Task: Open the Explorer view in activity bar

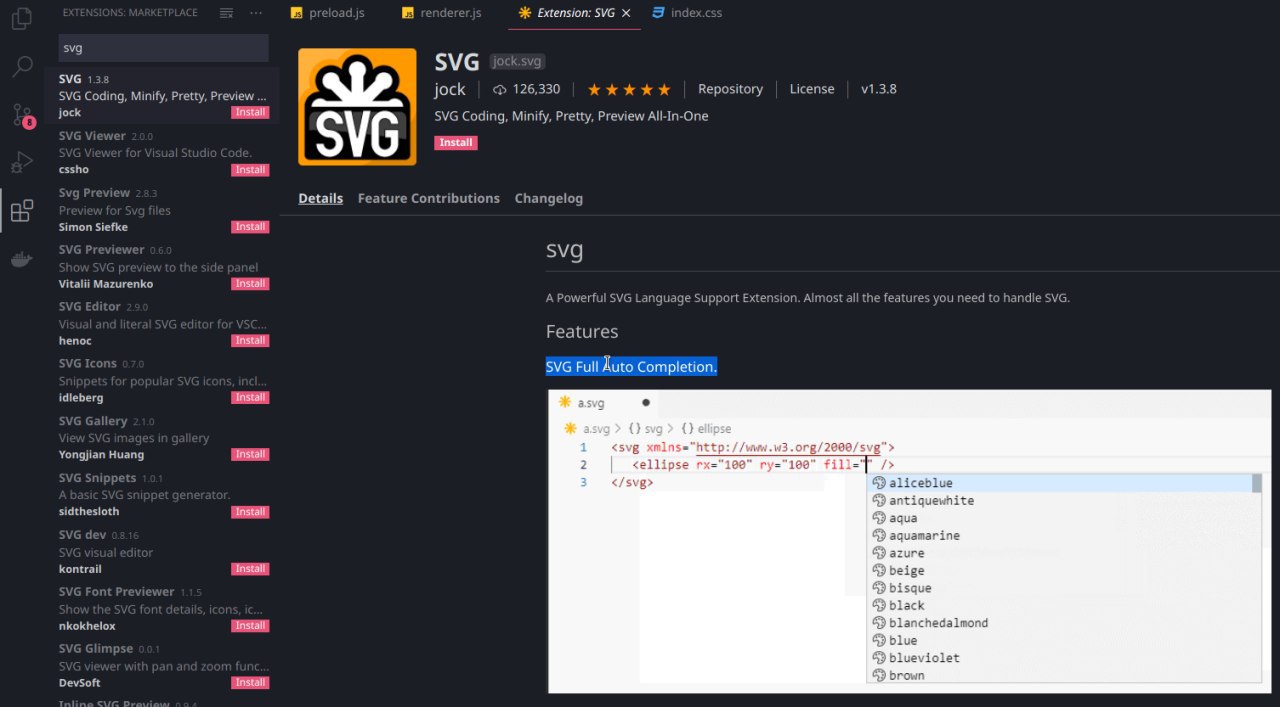Action: 22,19
